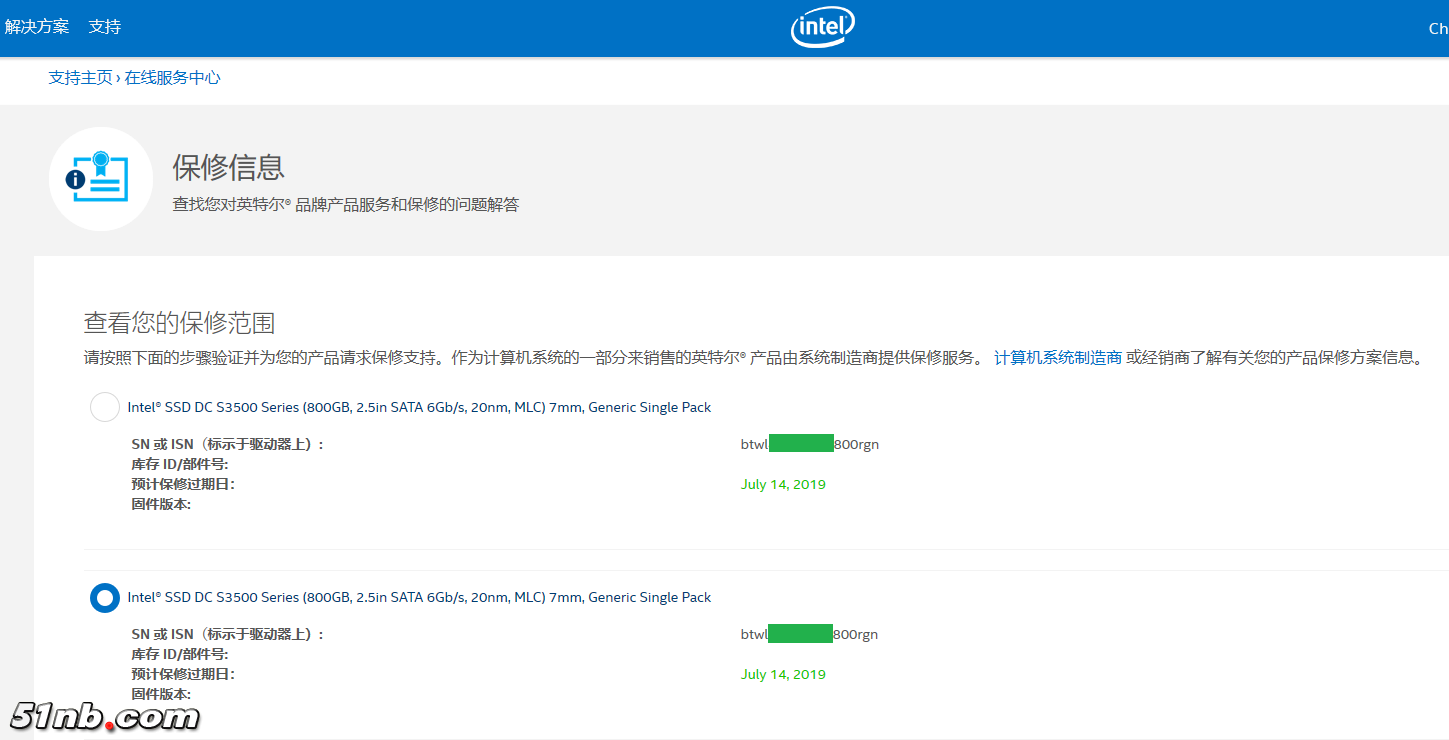Click the Intel logo in the header

pos(822,27)
